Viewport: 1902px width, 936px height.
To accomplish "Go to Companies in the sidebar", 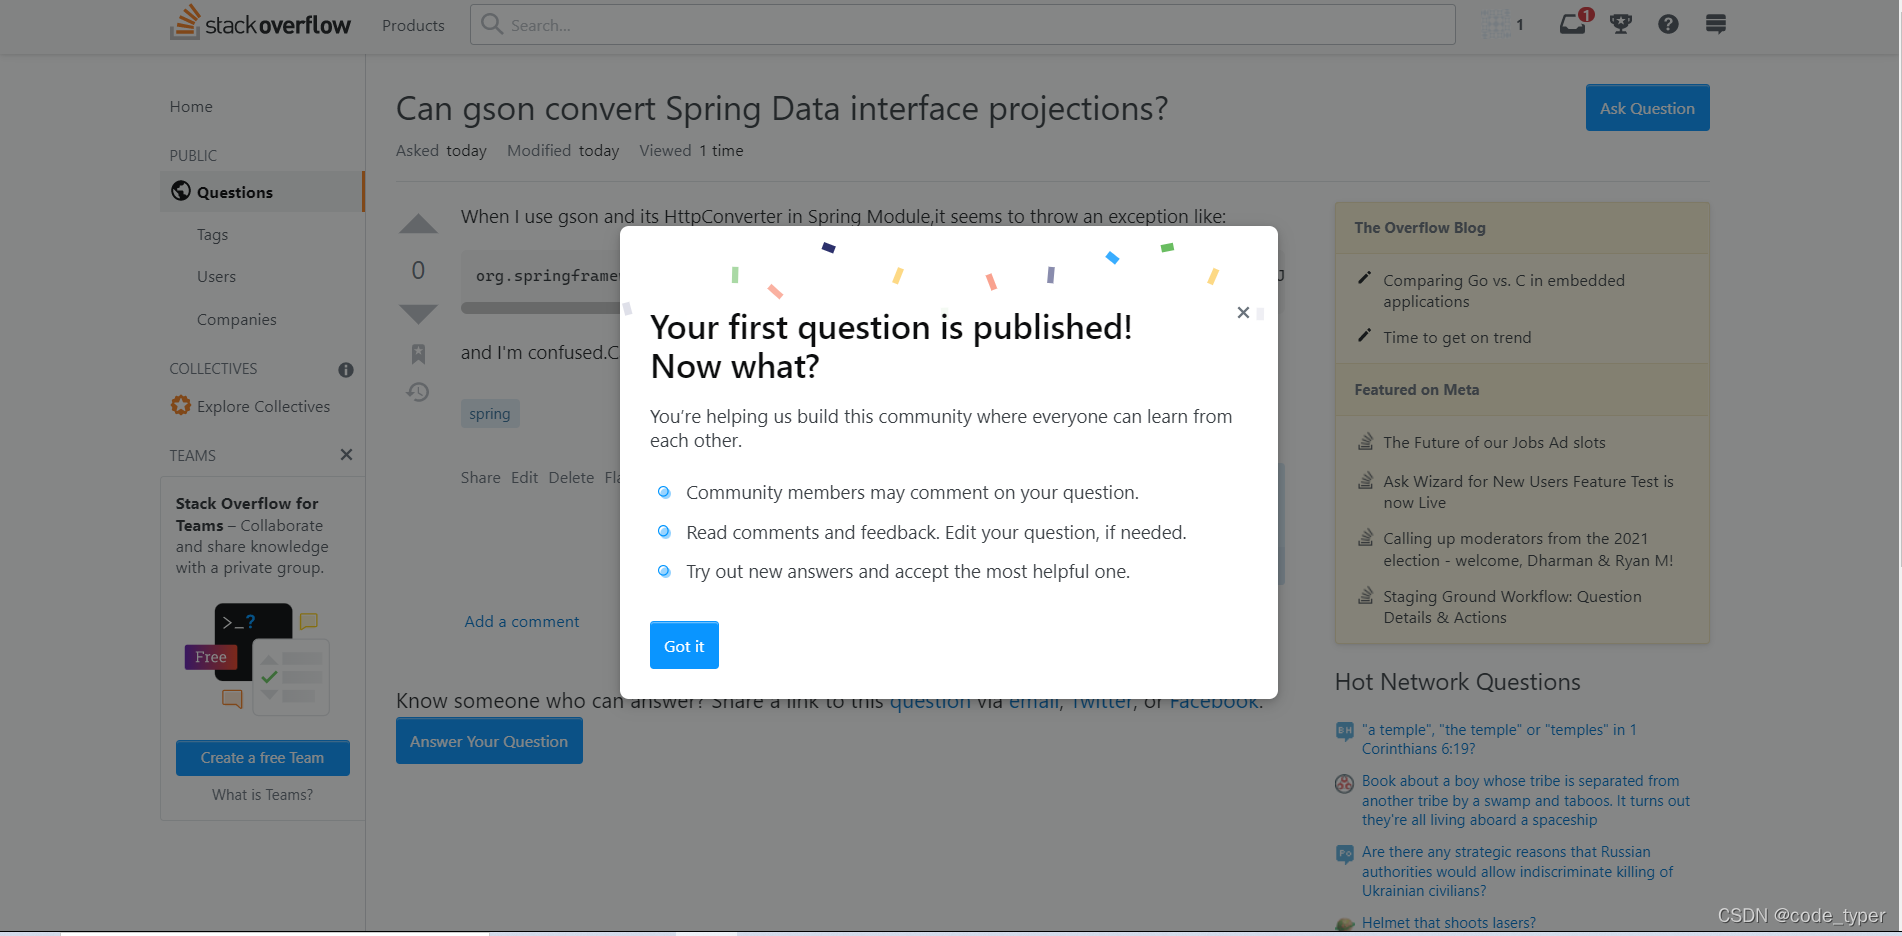I will tap(237, 320).
